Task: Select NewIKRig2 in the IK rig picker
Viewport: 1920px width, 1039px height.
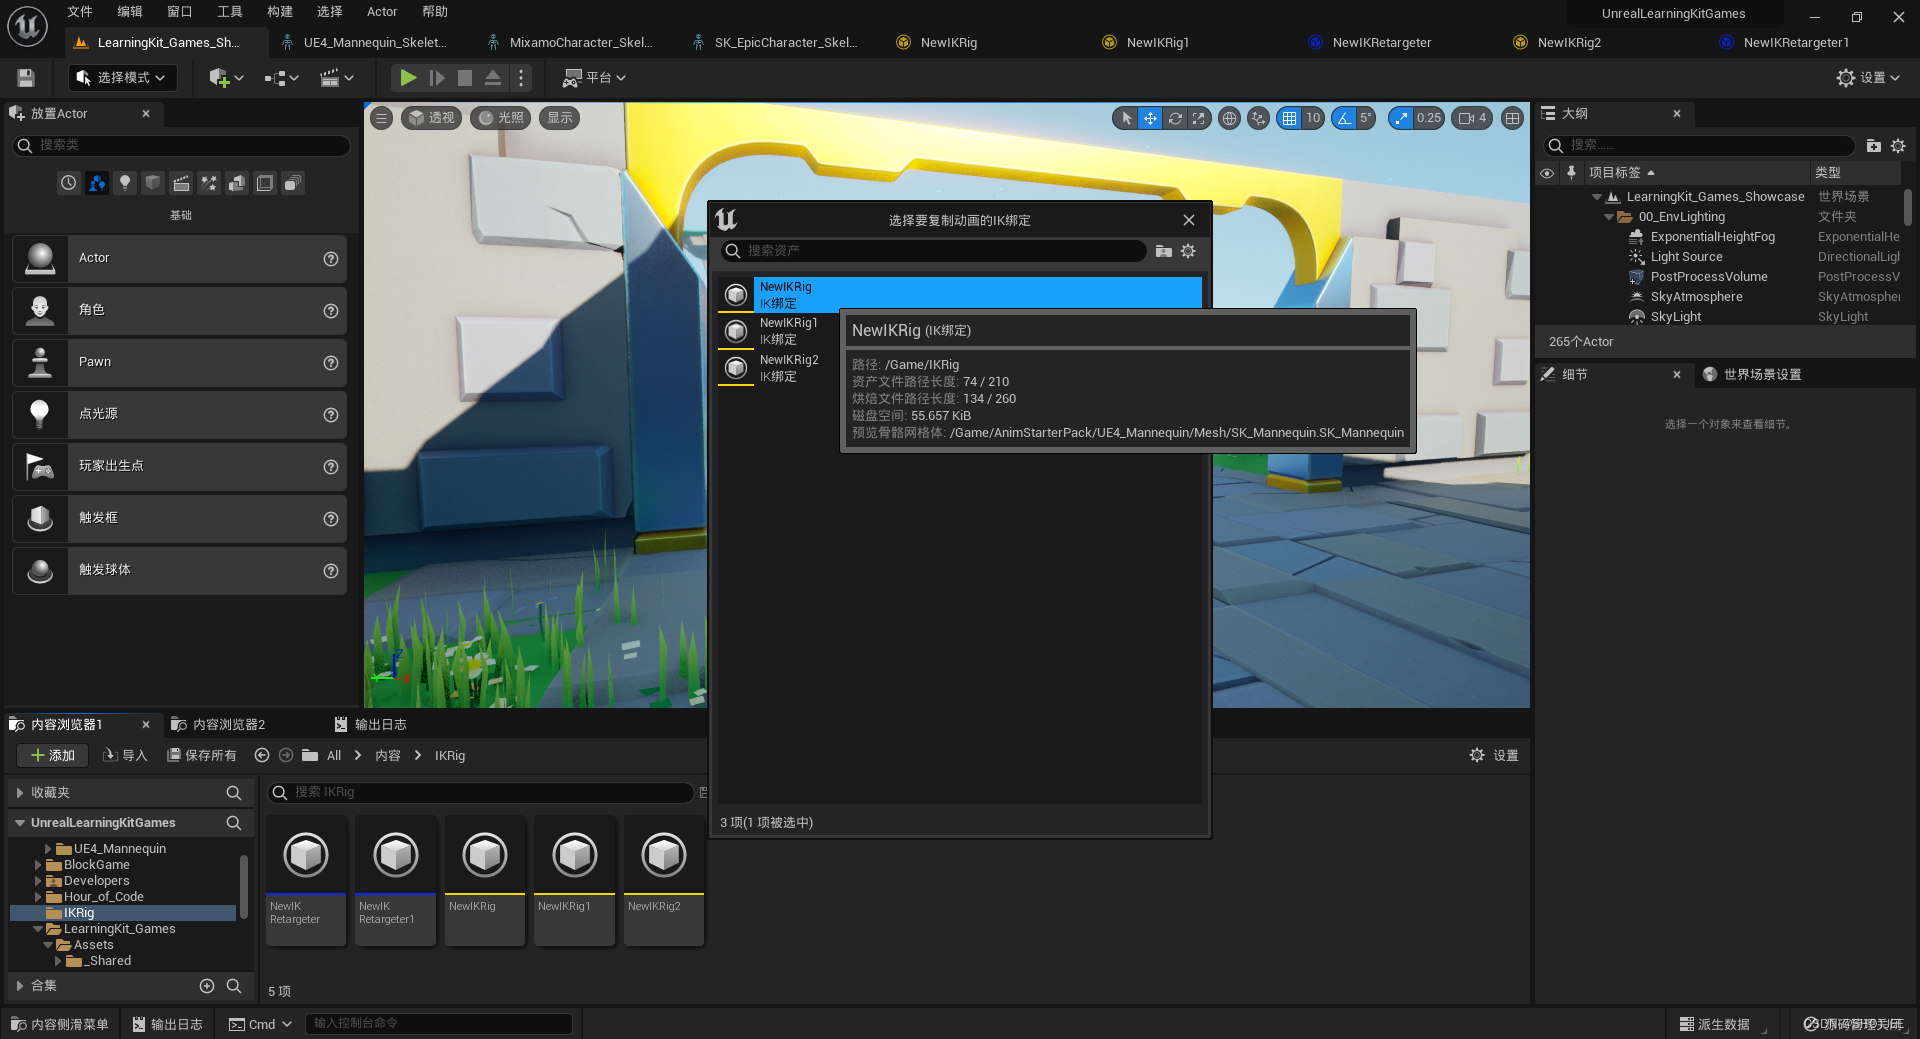Action: [959, 368]
